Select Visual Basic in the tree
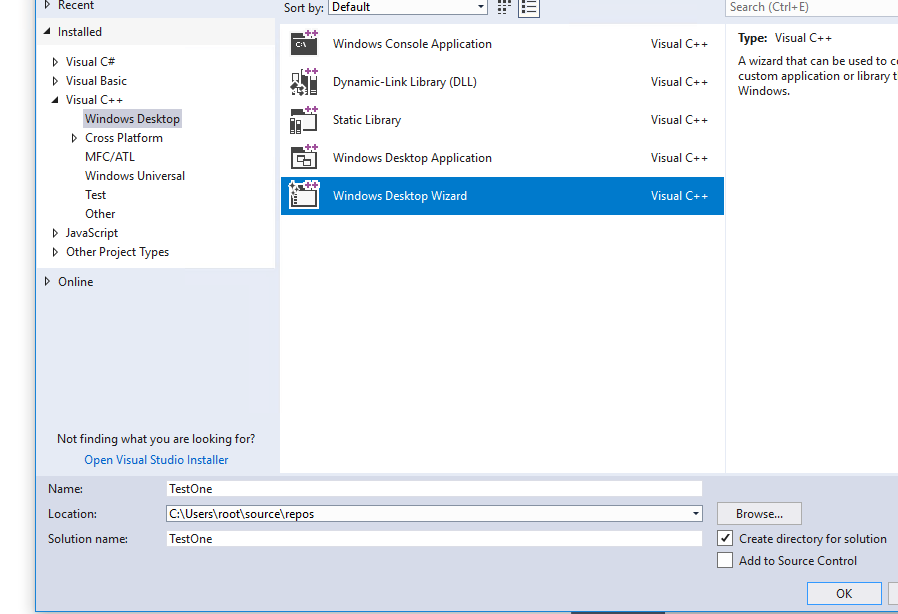 tap(96, 81)
